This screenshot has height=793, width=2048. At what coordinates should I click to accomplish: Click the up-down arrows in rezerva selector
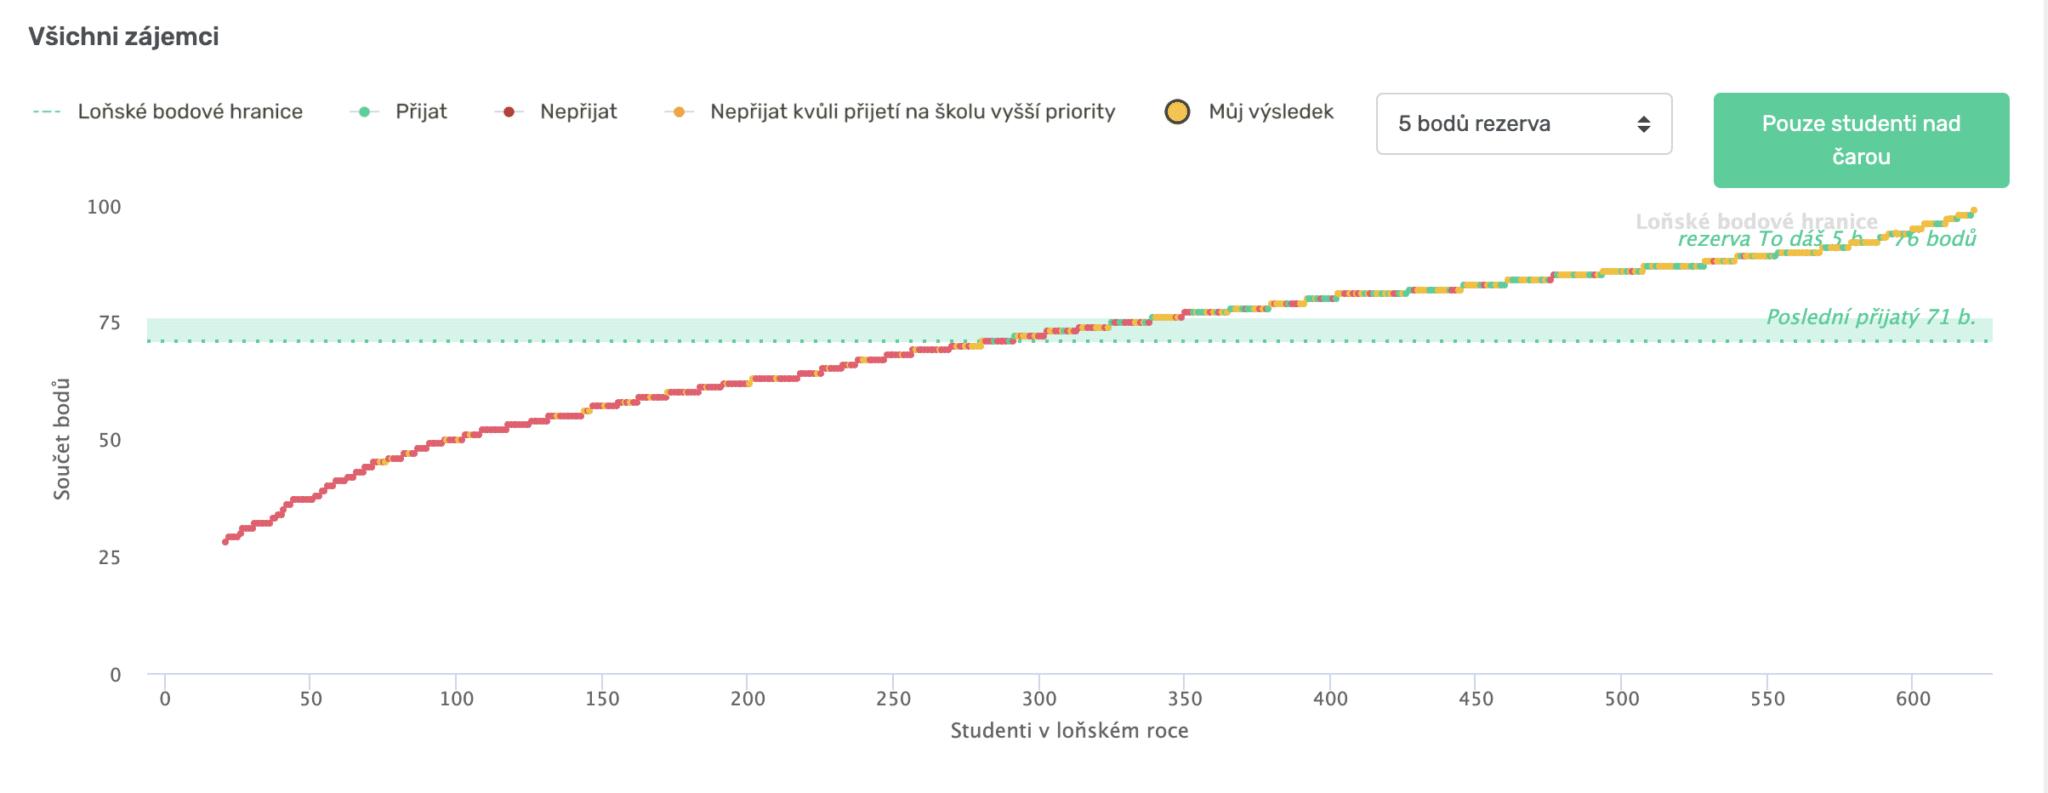click(1643, 124)
